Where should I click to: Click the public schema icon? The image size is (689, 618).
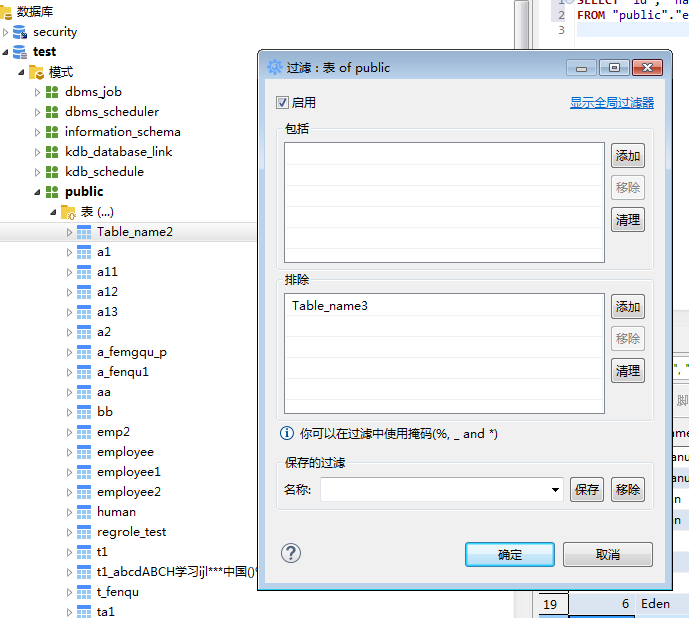click(x=52, y=192)
